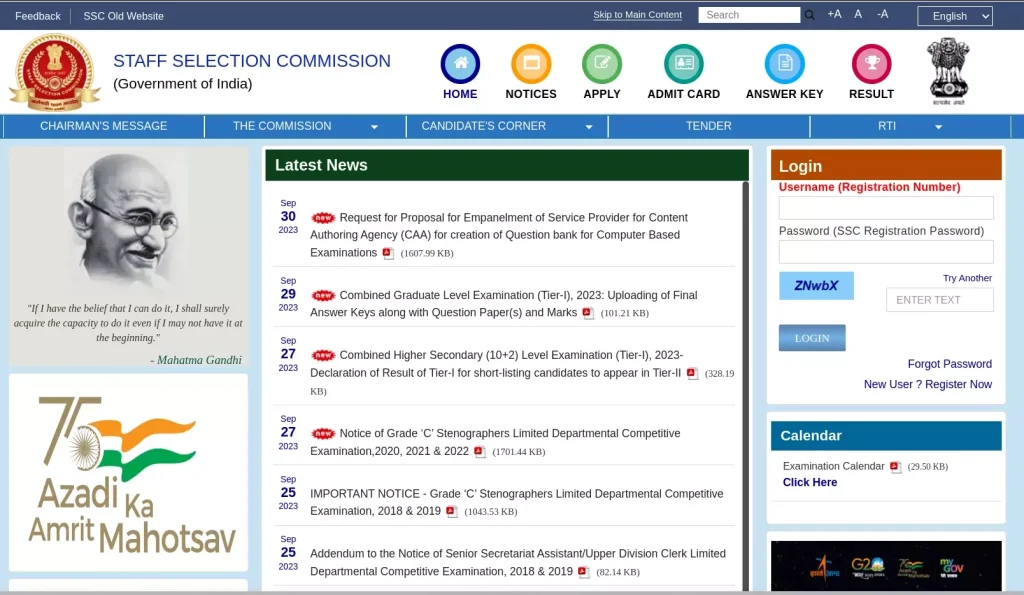Increase font size with +A

pos(834,14)
